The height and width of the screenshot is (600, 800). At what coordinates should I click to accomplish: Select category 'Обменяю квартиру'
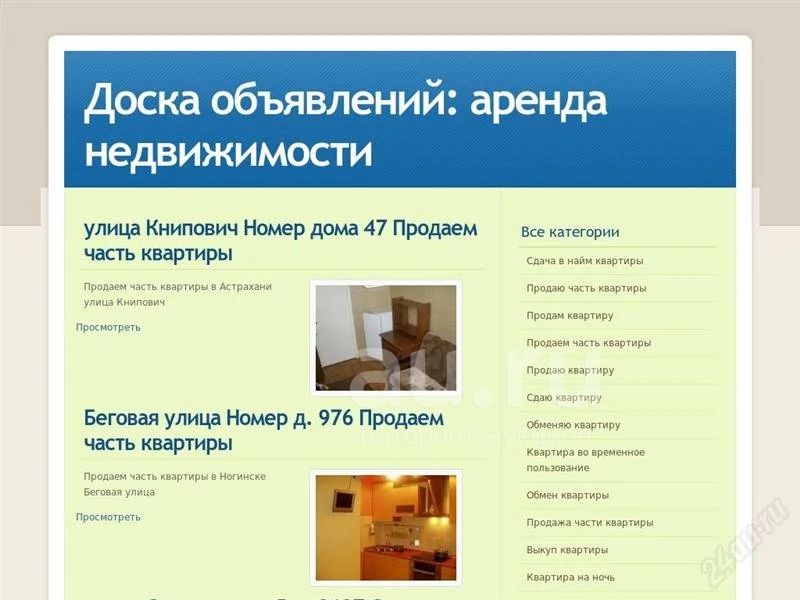573,425
